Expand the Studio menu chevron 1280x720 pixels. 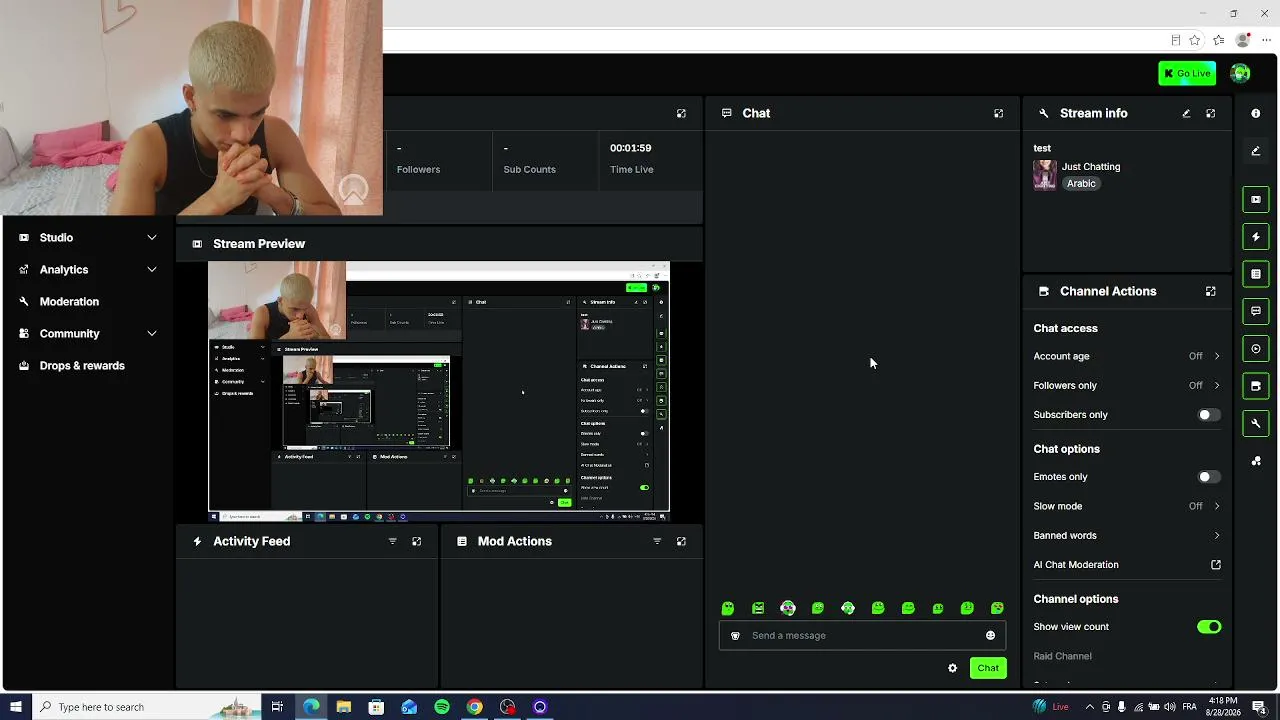(x=152, y=237)
